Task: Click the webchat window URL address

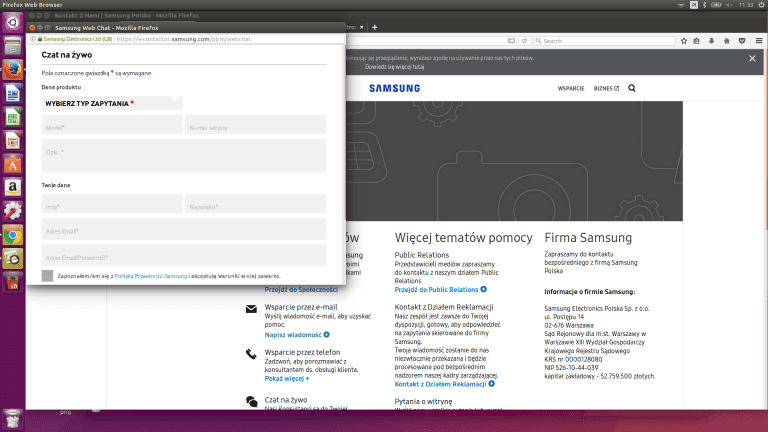Action: point(184,39)
